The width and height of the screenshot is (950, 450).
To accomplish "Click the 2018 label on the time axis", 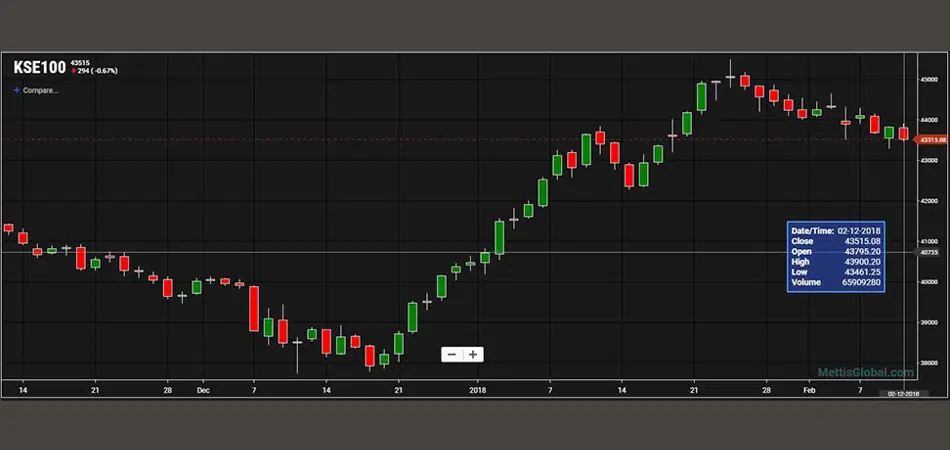I will coord(478,391).
